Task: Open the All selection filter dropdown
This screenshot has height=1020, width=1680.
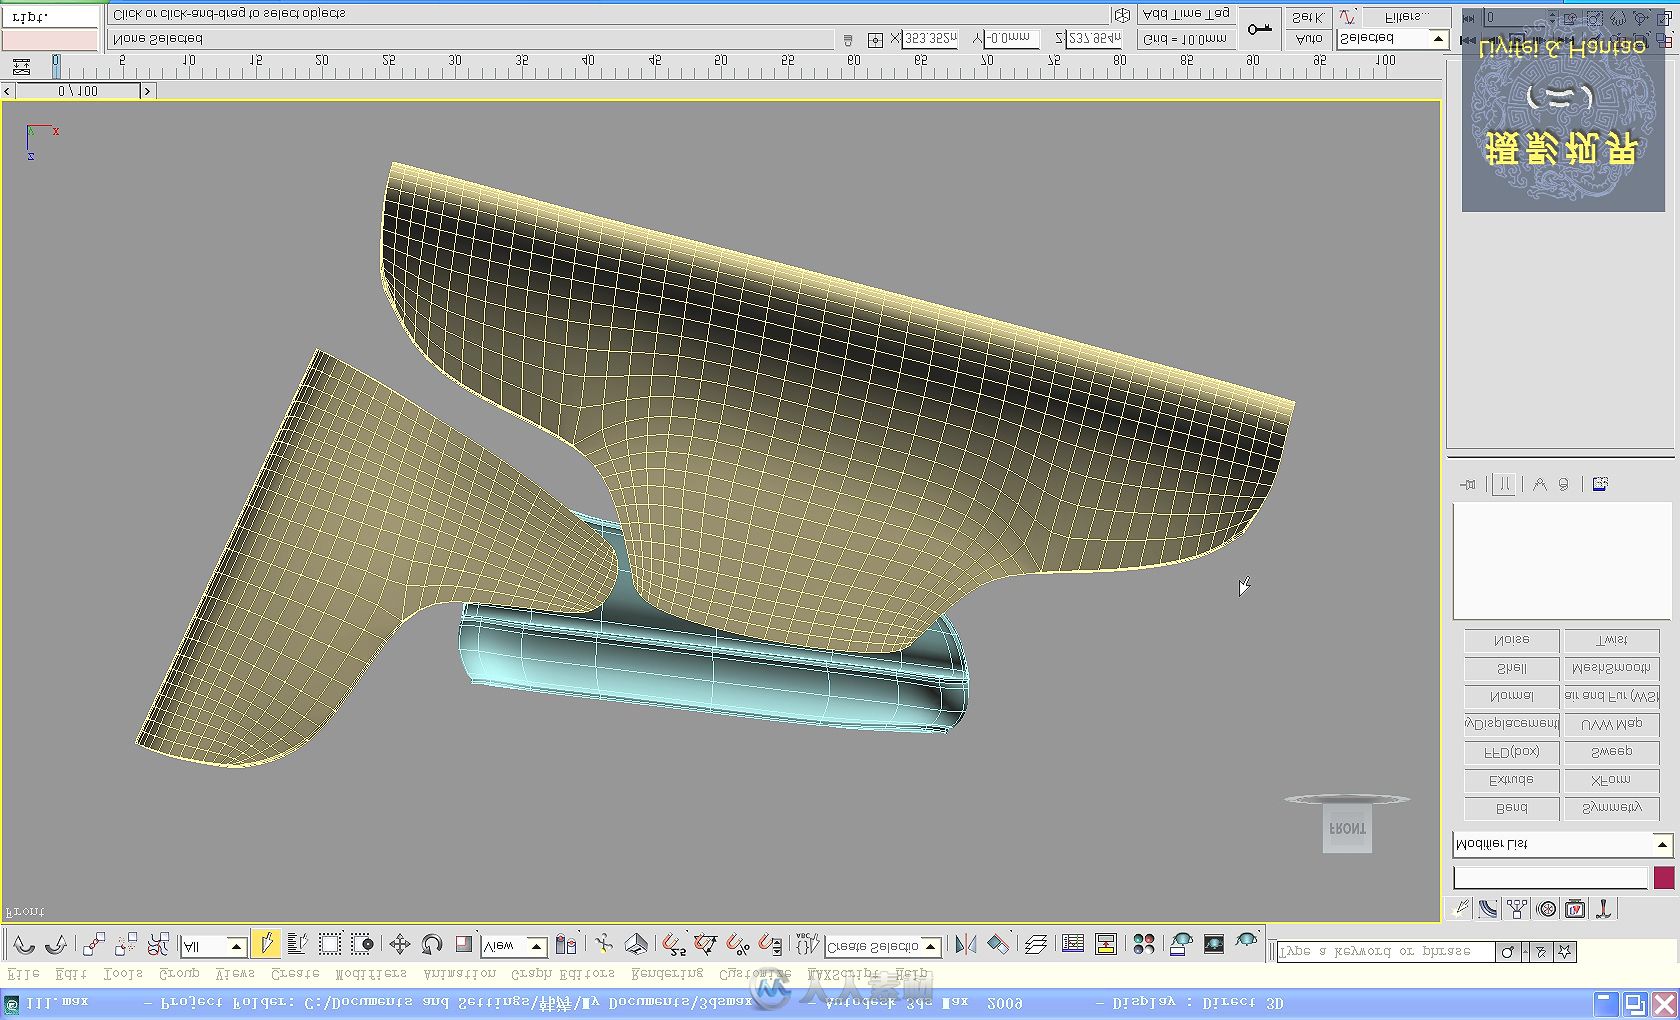Action: tap(214, 946)
